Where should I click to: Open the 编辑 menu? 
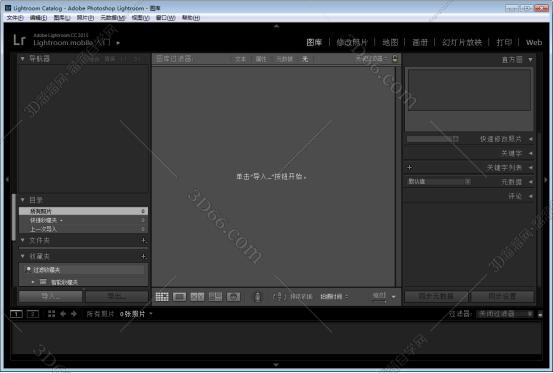tap(38, 18)
